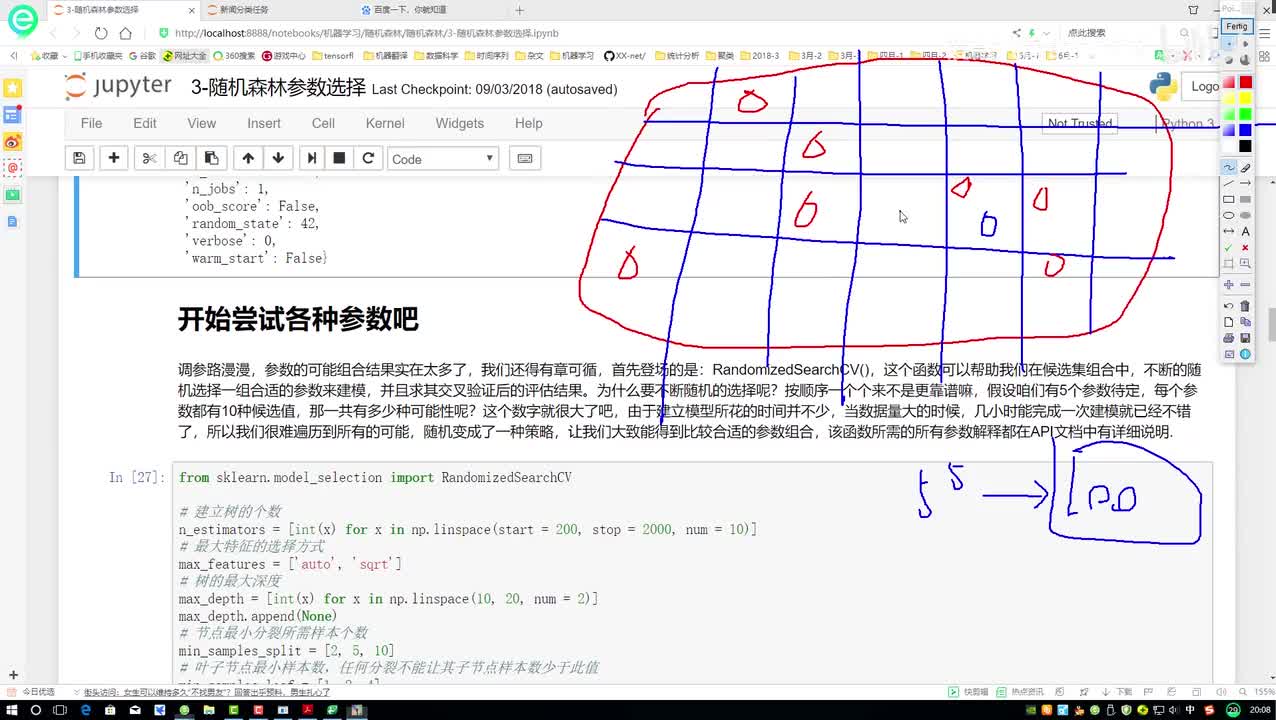The width and height of the screenshot is (1276, 720).
Task: Select the freehand pen tool in annotation palette
Action: (x=1229, y=167)
